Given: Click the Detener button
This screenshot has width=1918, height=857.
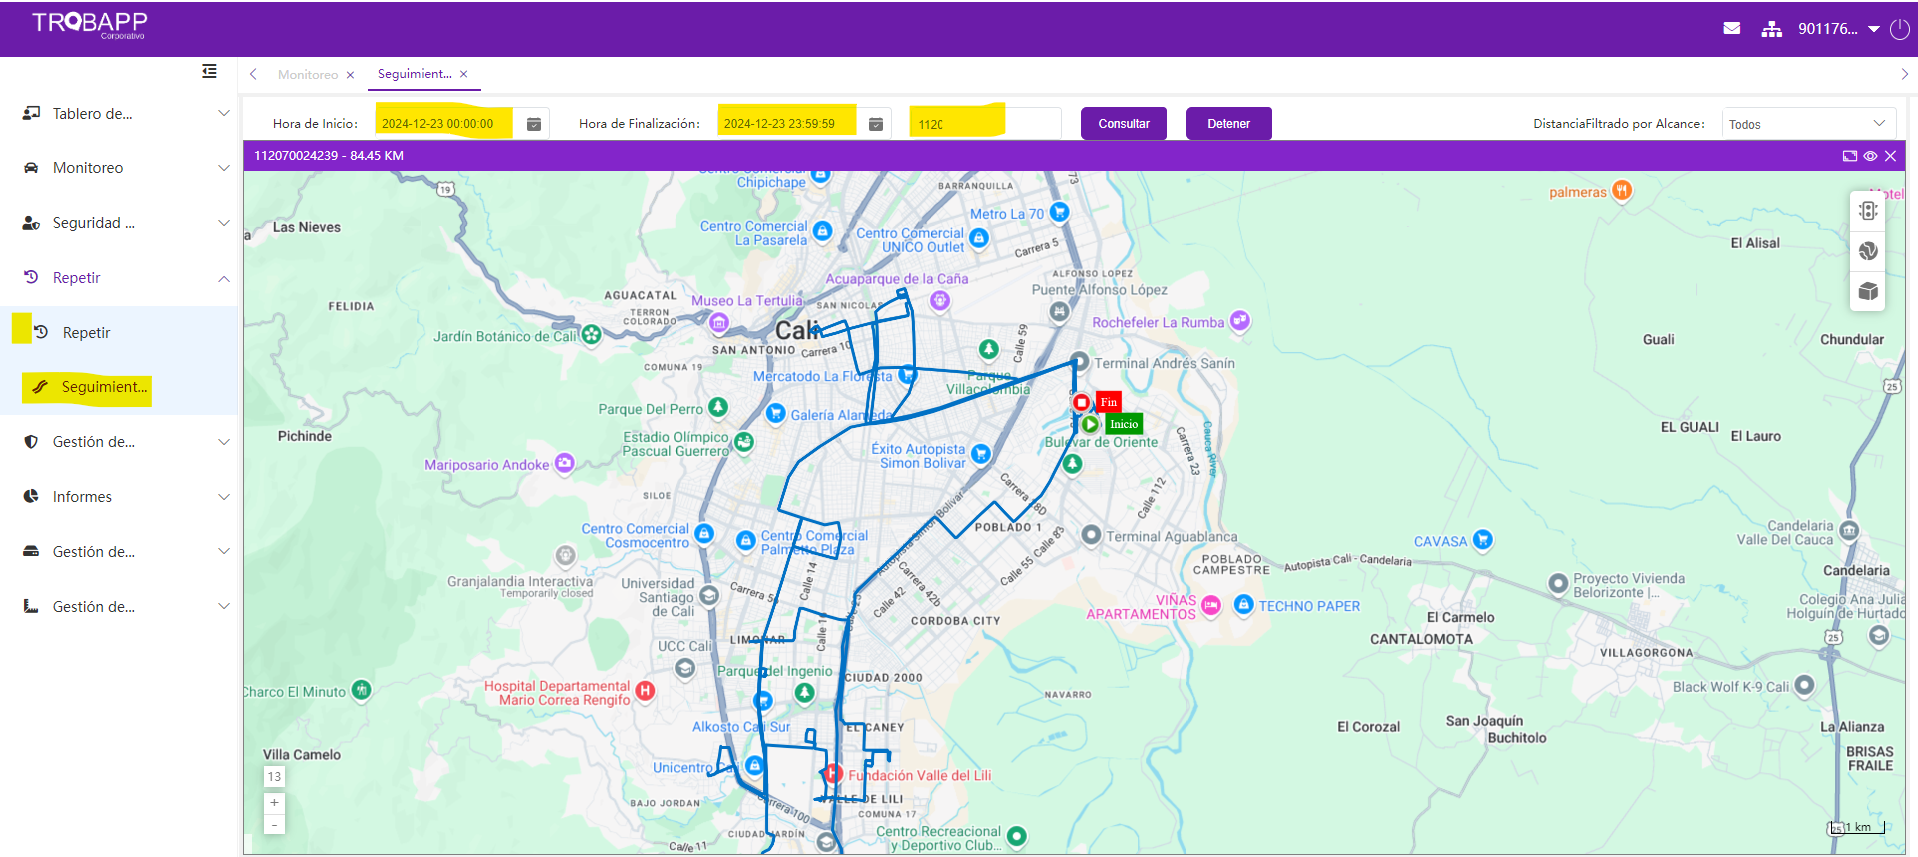Looking at the screenshot, I should pos(1229,124).
